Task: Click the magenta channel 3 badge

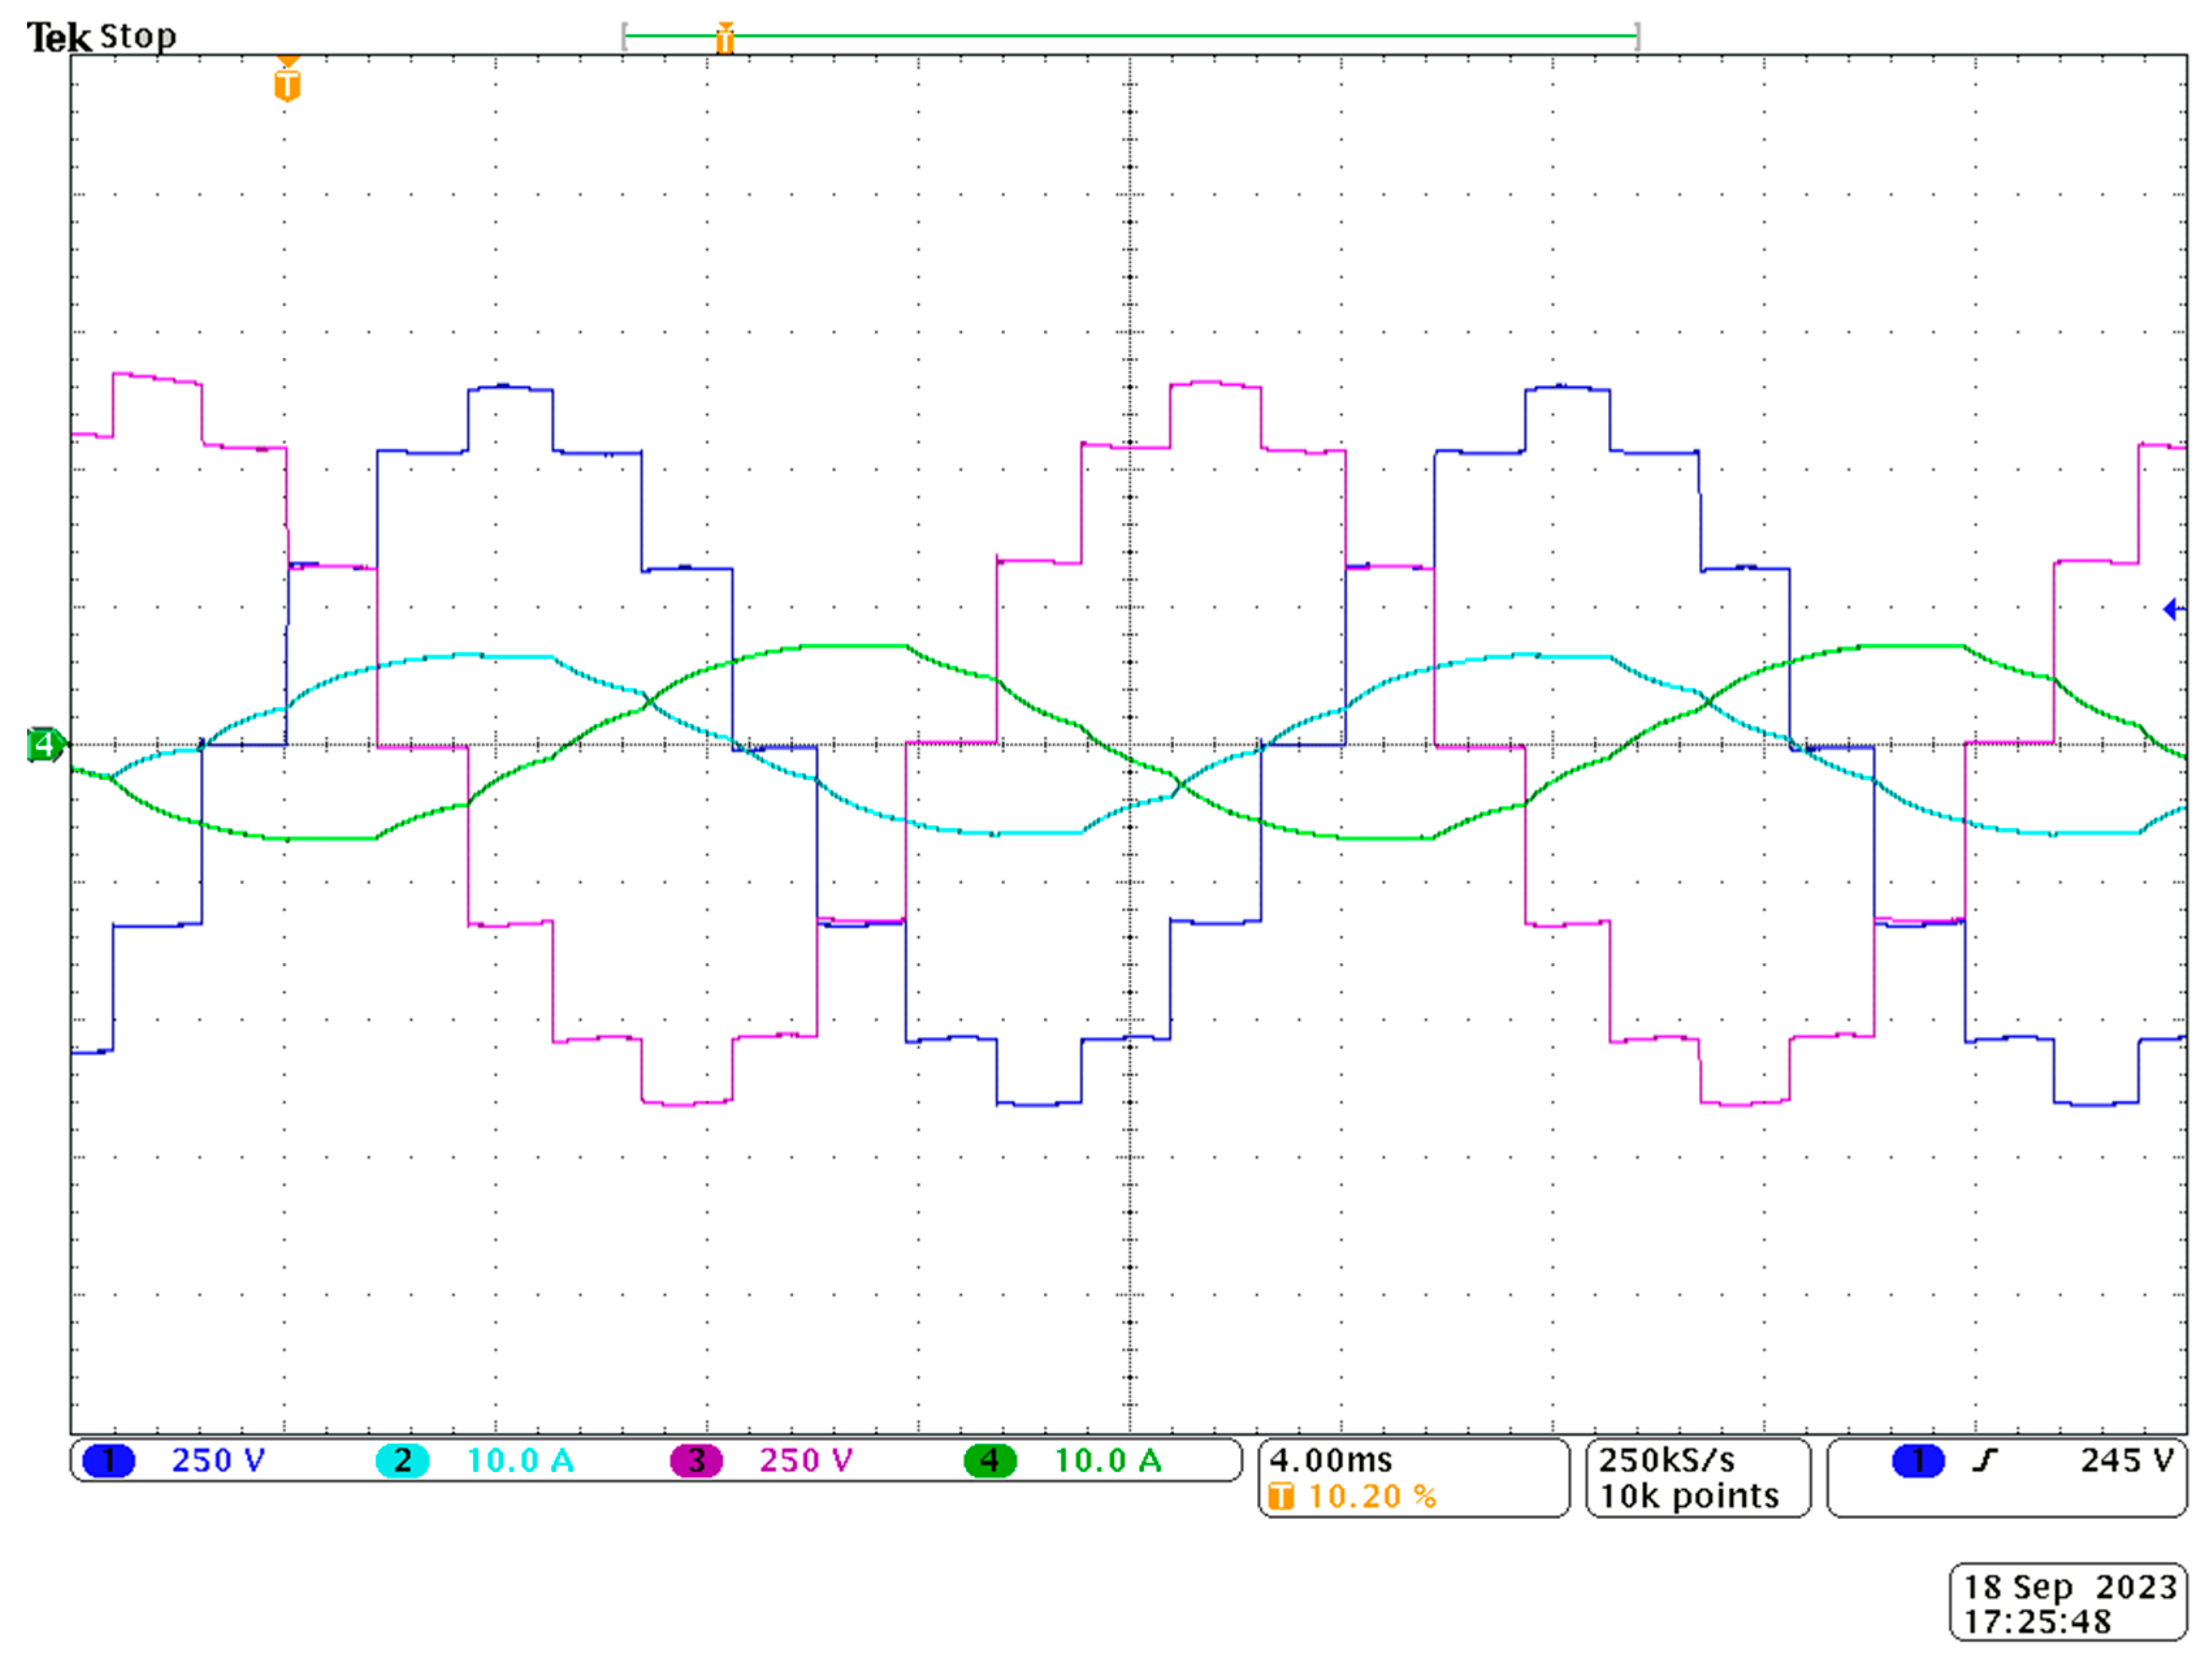Action: click(696, 1461)
